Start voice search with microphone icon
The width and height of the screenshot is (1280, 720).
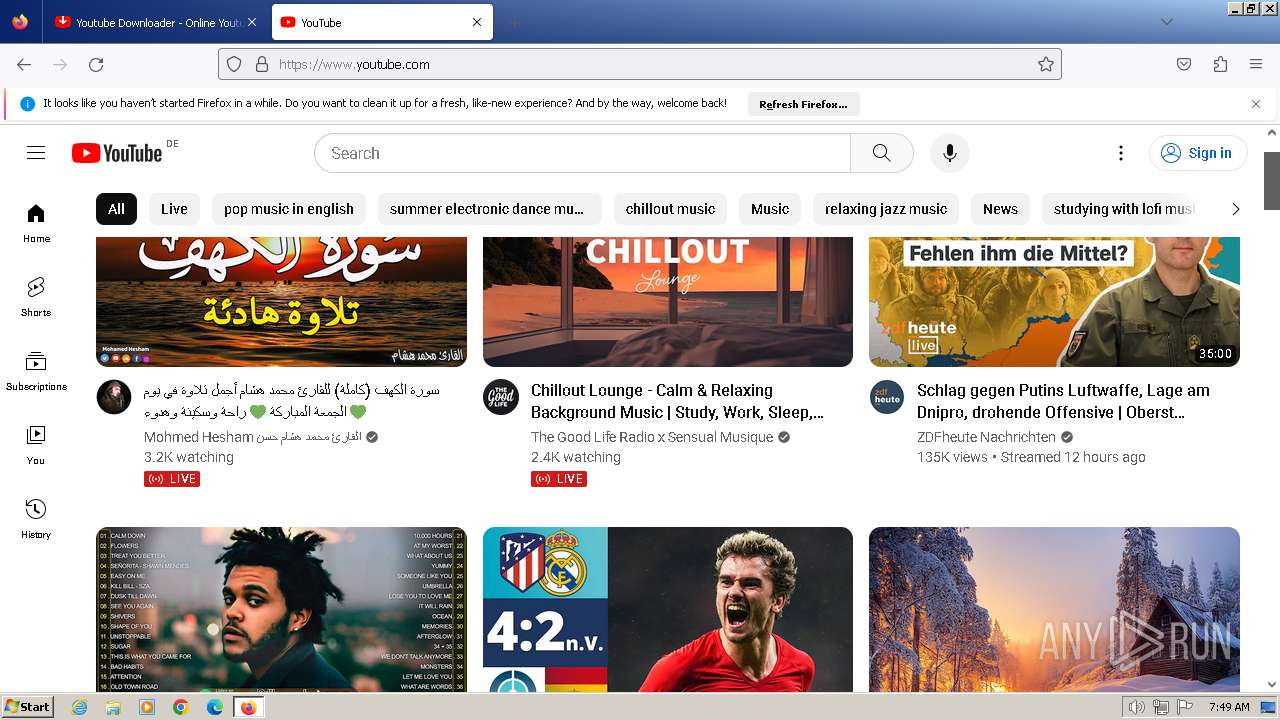[x=950, y=153]
